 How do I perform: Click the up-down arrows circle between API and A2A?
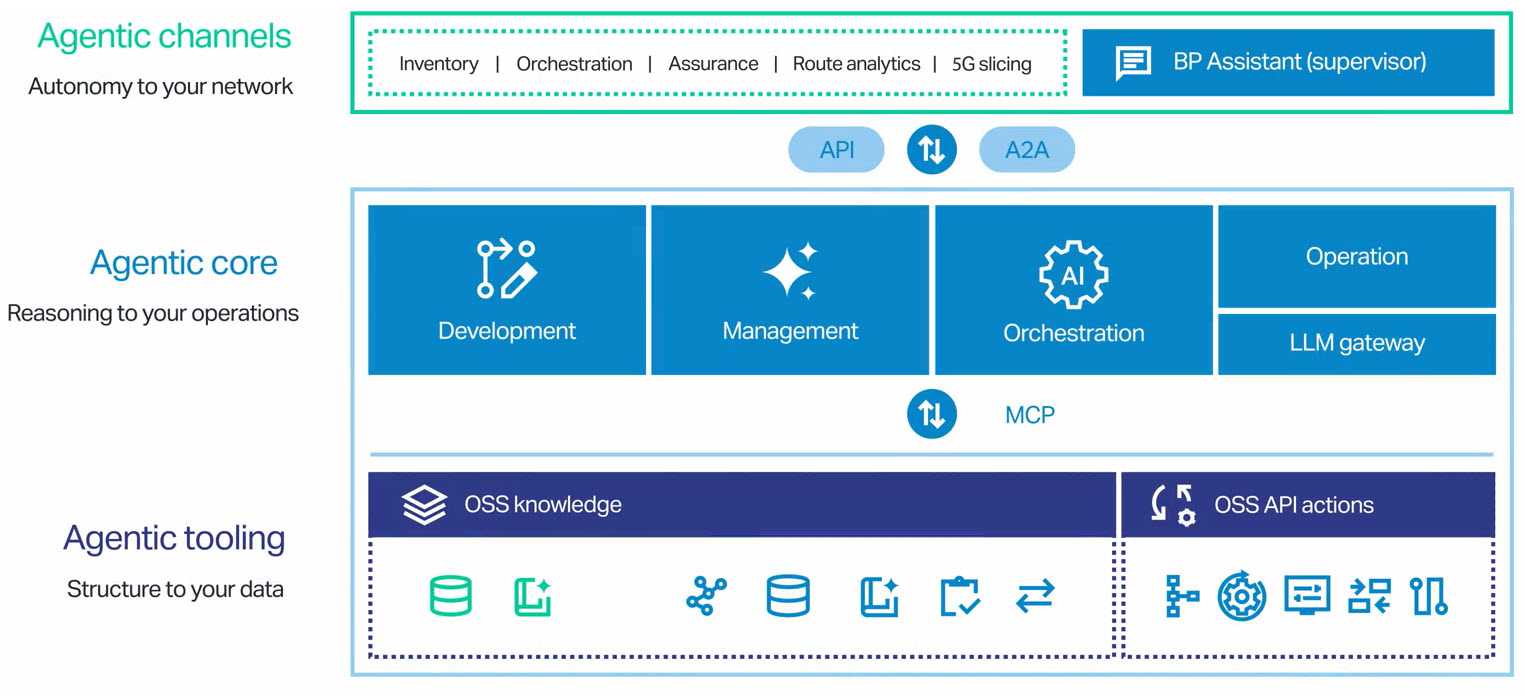(x=931, y=150)
